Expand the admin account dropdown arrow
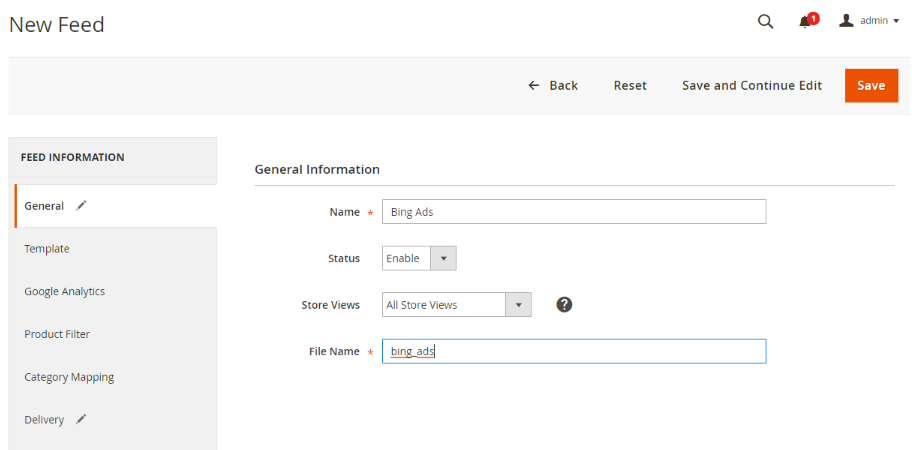912x450 pixels. (896, 22)
